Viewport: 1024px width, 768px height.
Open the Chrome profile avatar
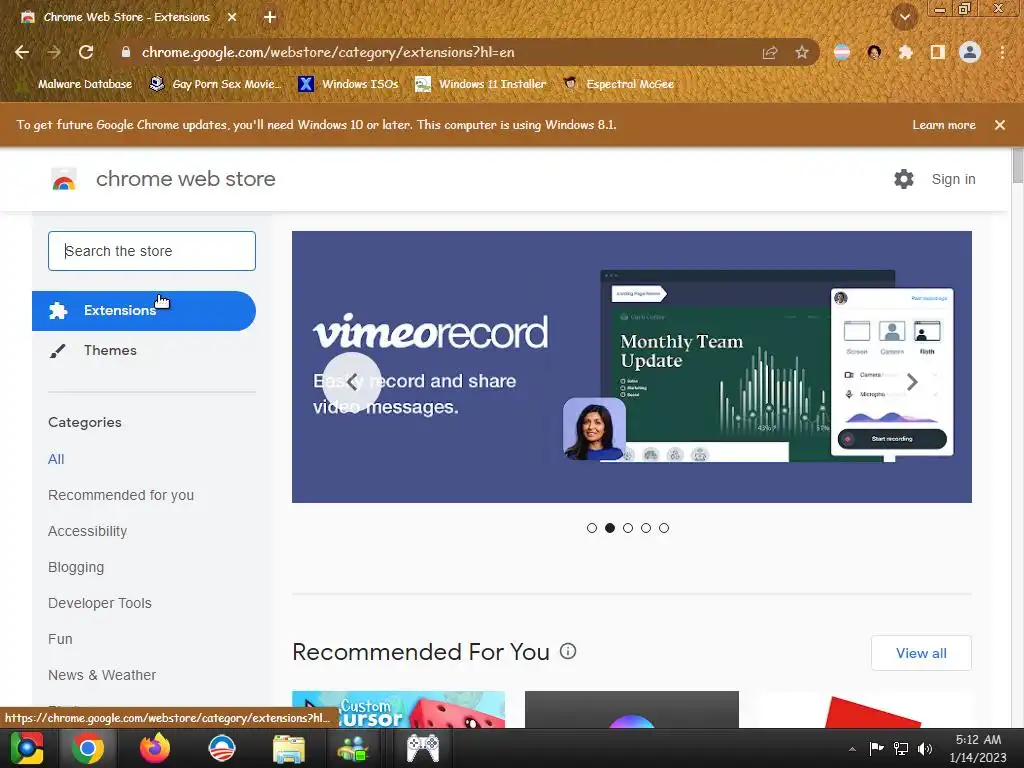click(970, 52)
